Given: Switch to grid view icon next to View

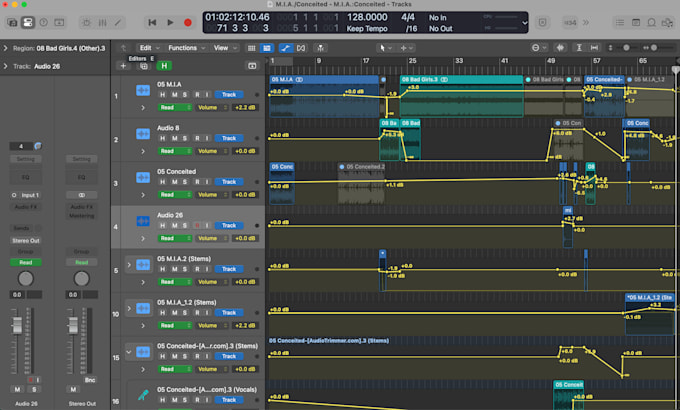Looking at the screenshot, I should click(252, 48).
